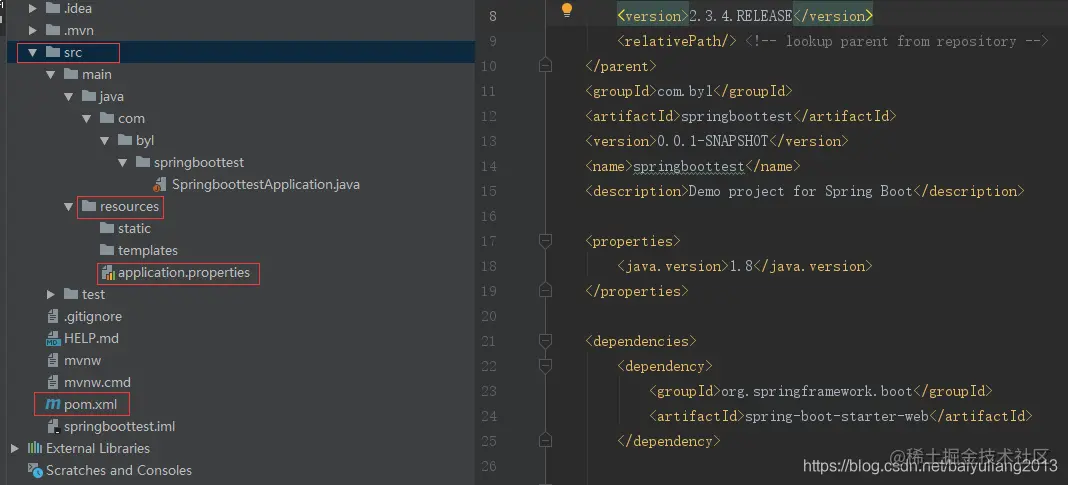Click 'Demo project for Spring Boot' description

tap(800, 191)
